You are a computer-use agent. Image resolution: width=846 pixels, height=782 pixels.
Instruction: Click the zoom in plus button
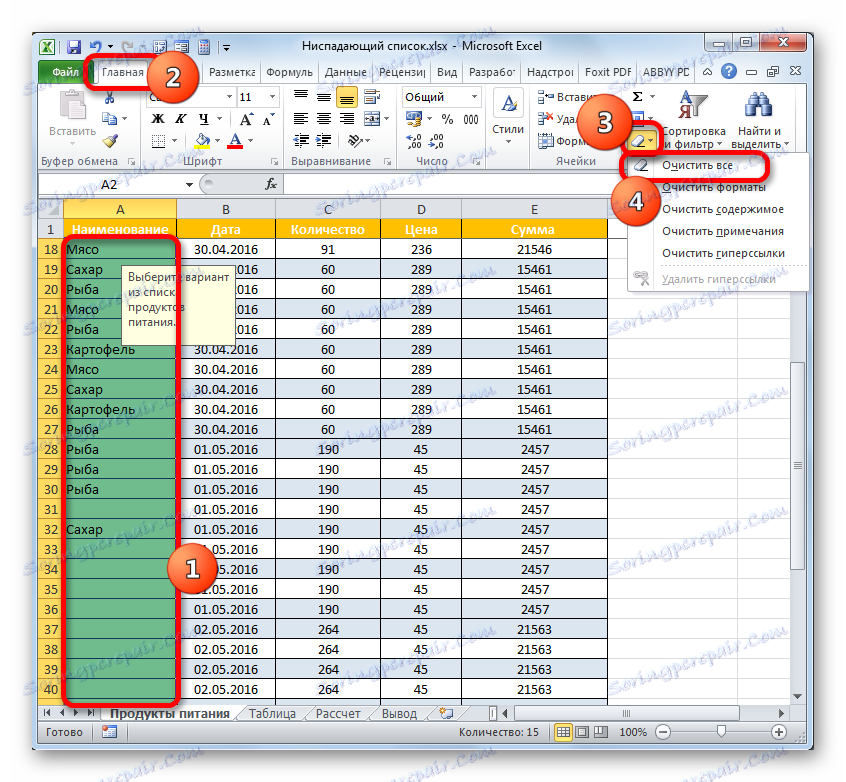[x=779, y=732]
